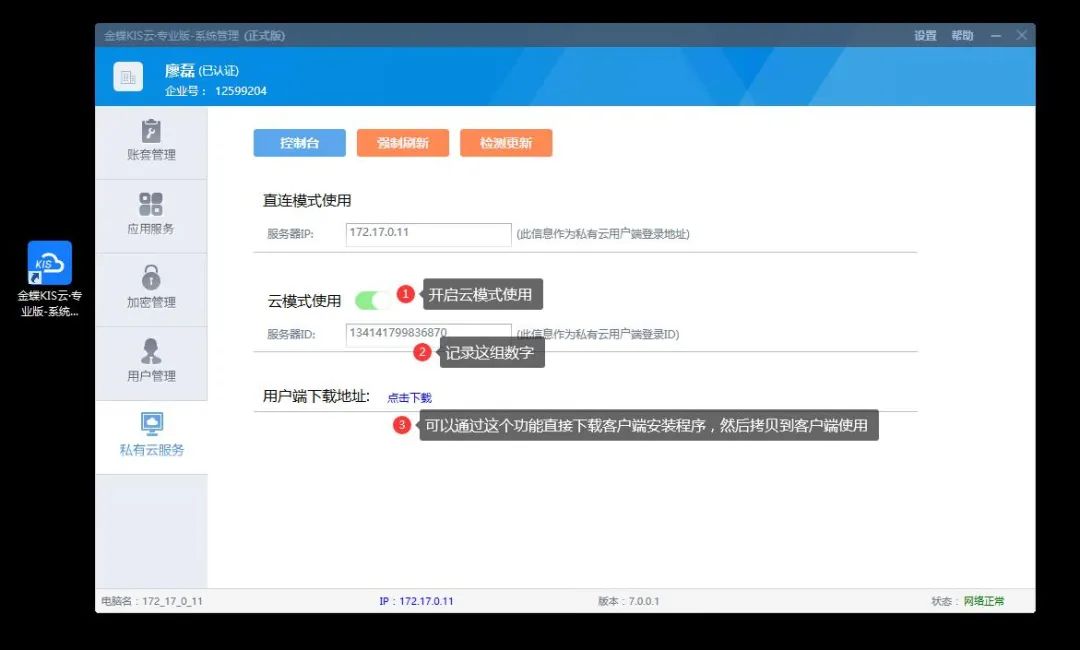
Task: Click the 强制刷新 orange button
Action: (403, 143)
